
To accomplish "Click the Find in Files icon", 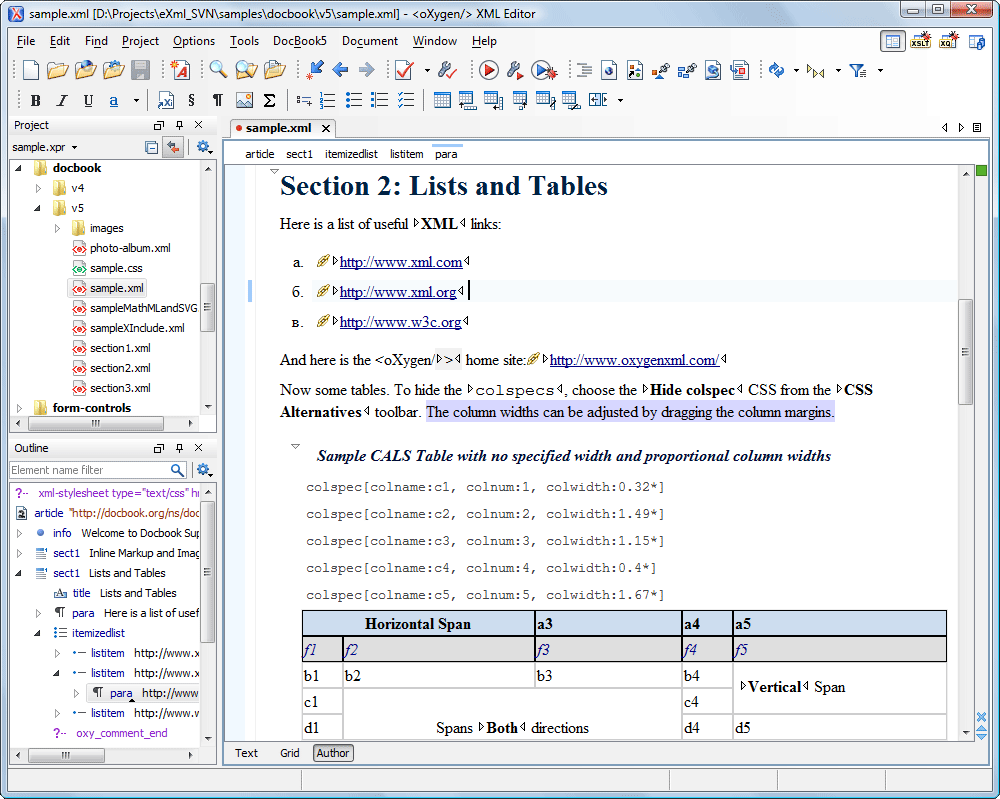I will pos(246,70).
